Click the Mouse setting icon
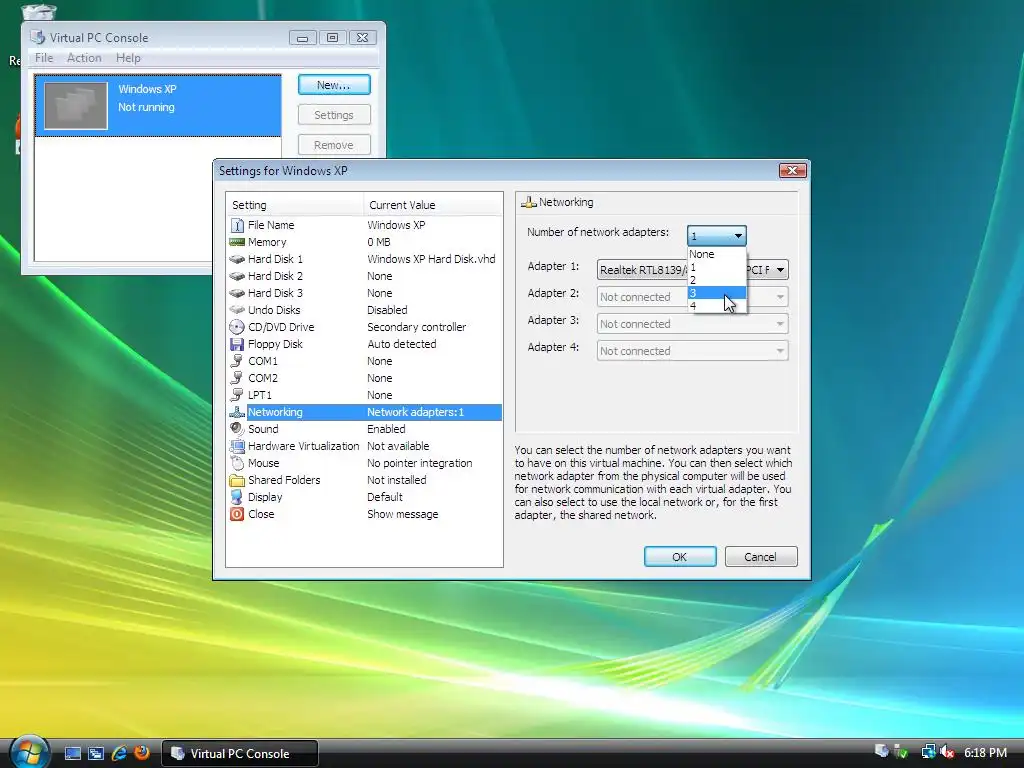Viewport: 1024px width, 768px height. [237, 463]
